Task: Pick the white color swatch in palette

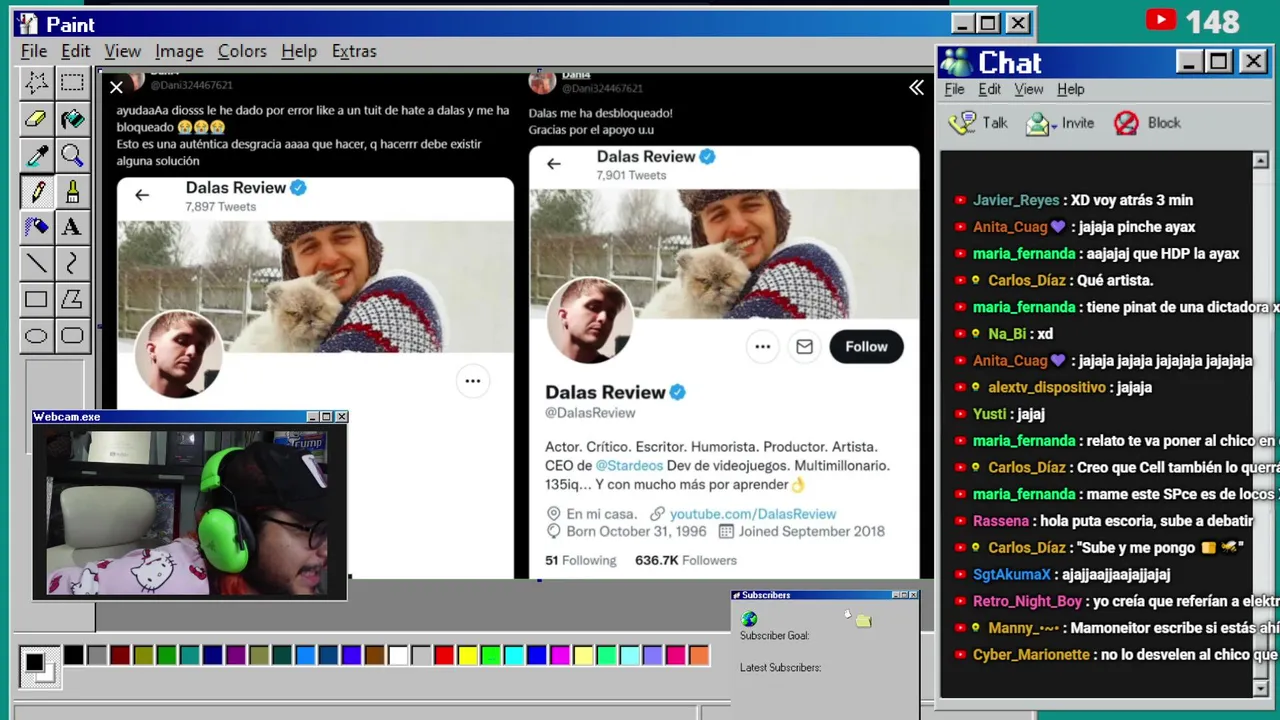Action: [398, 656]
